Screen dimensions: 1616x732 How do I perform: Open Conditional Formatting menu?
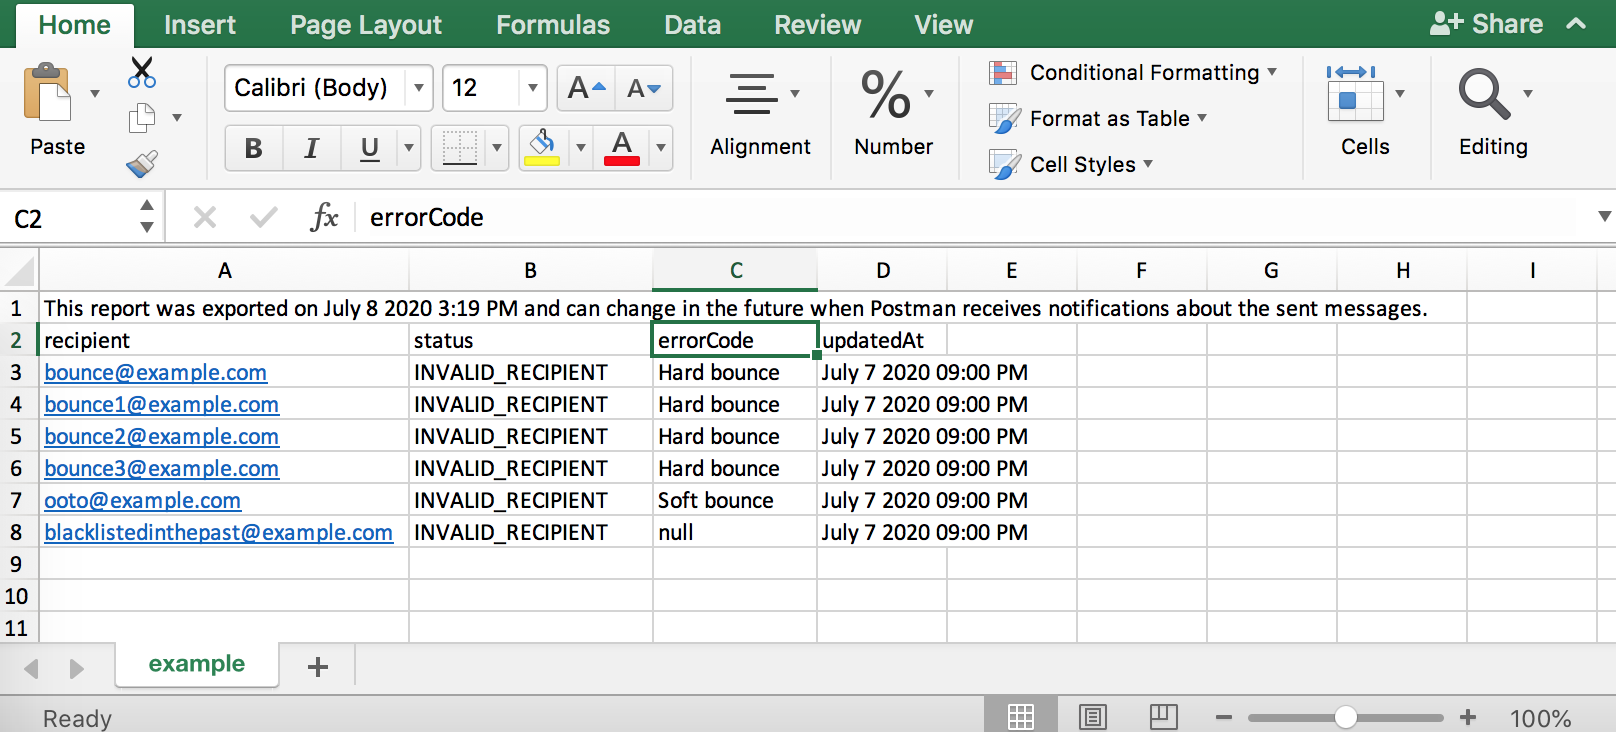1133,73
